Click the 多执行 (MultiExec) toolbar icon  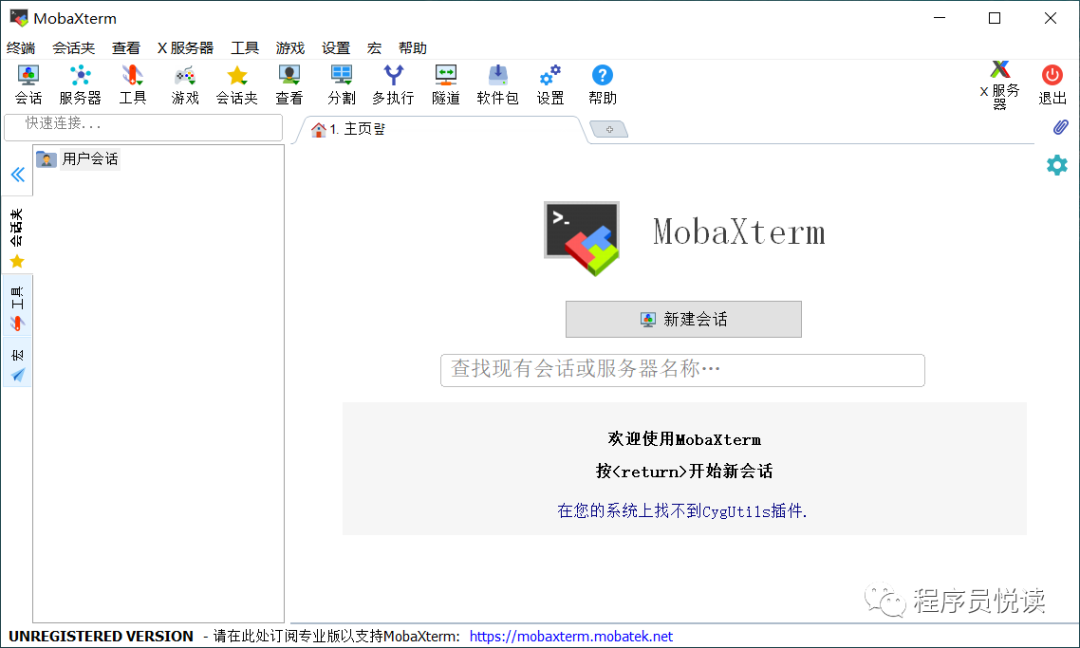tap(393, 85)
